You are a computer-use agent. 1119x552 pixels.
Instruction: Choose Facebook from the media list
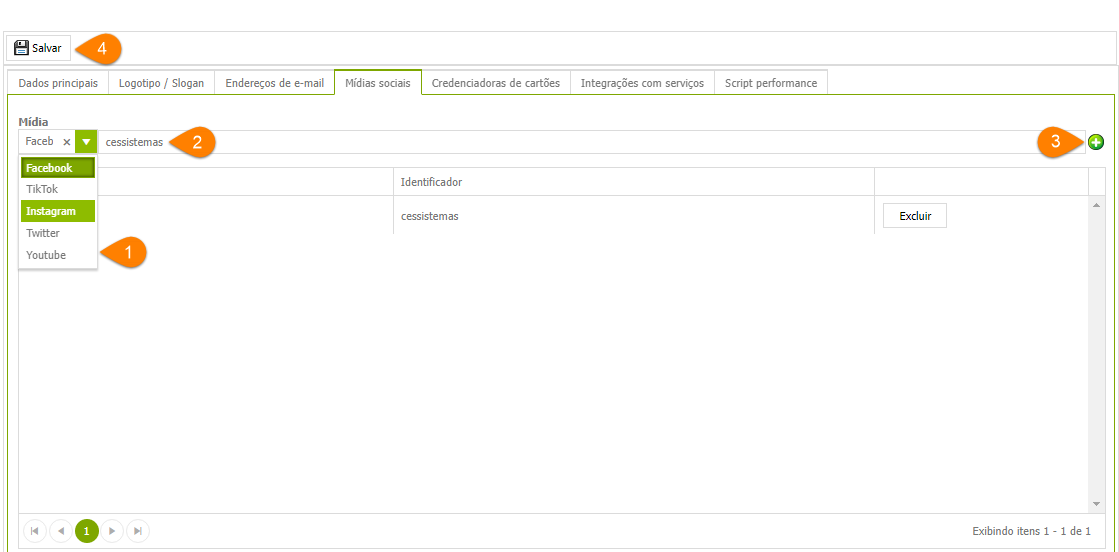(x=58, y=168)
